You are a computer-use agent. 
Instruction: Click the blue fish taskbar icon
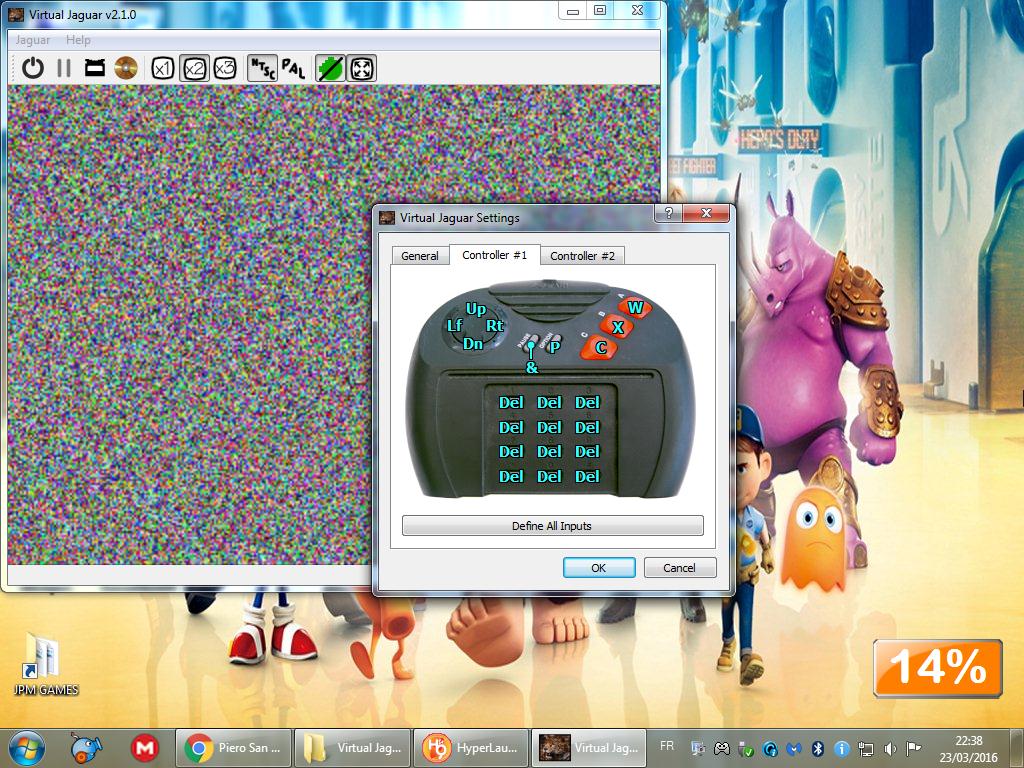tap(86, 748)
